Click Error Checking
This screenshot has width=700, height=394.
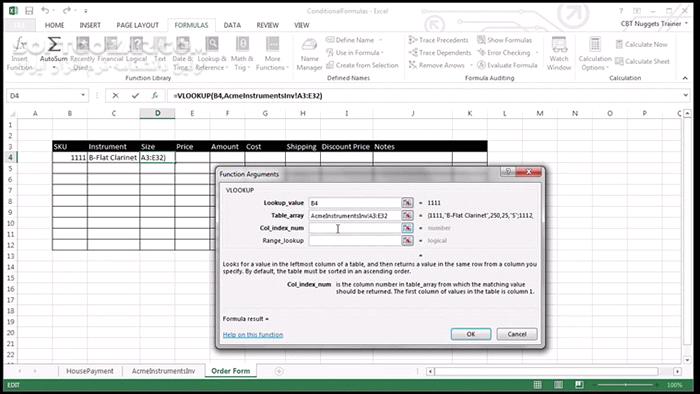(504, 53)
